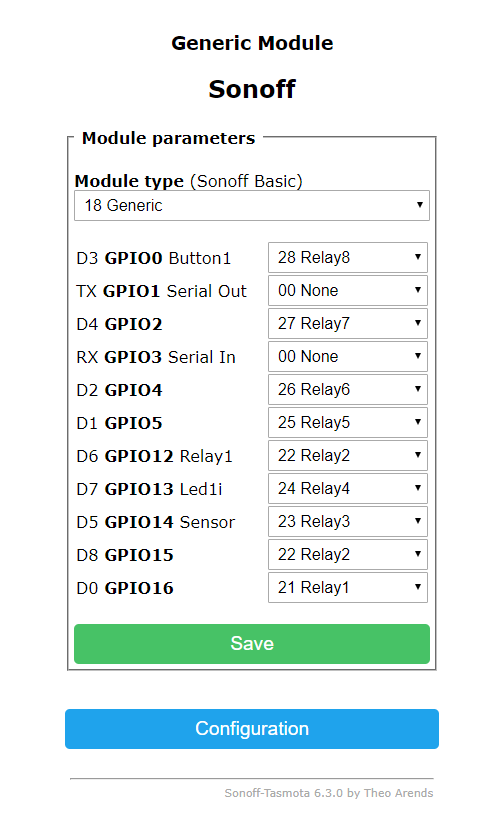Click the arrow beside 23 Relay3
The image size is (490, 828).
418,521
